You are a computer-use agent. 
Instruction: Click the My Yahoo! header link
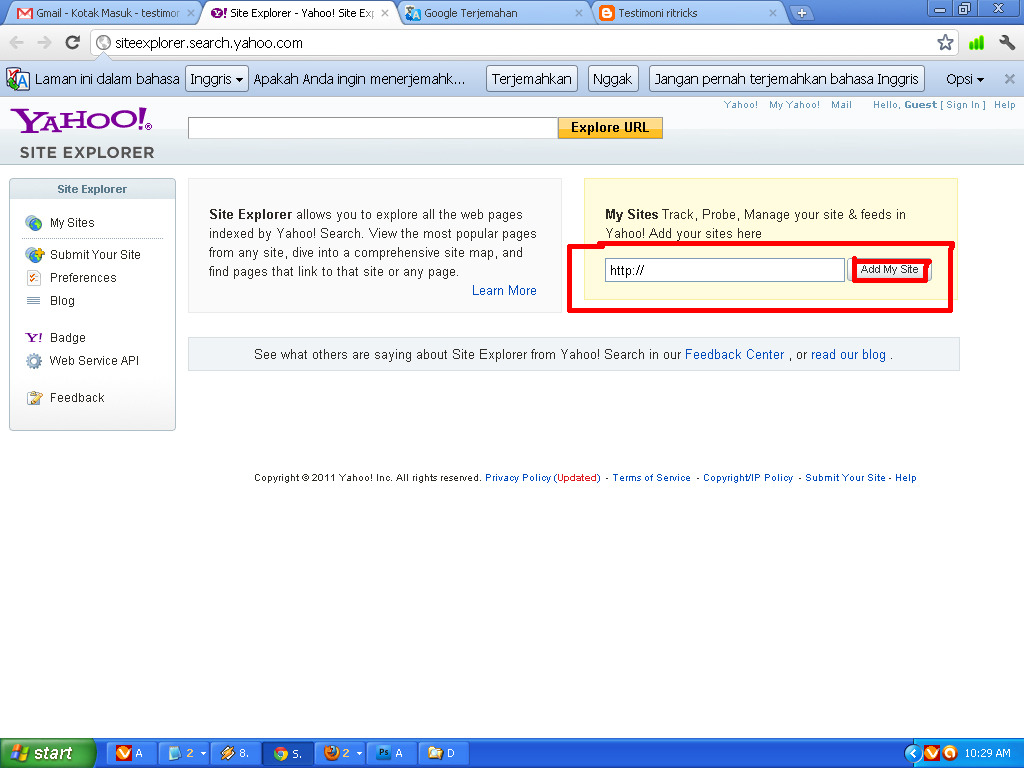[794, 104]
